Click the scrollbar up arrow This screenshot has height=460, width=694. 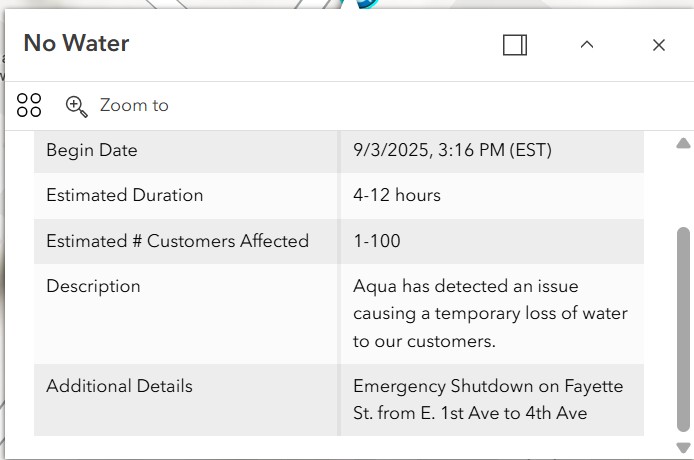683,143
